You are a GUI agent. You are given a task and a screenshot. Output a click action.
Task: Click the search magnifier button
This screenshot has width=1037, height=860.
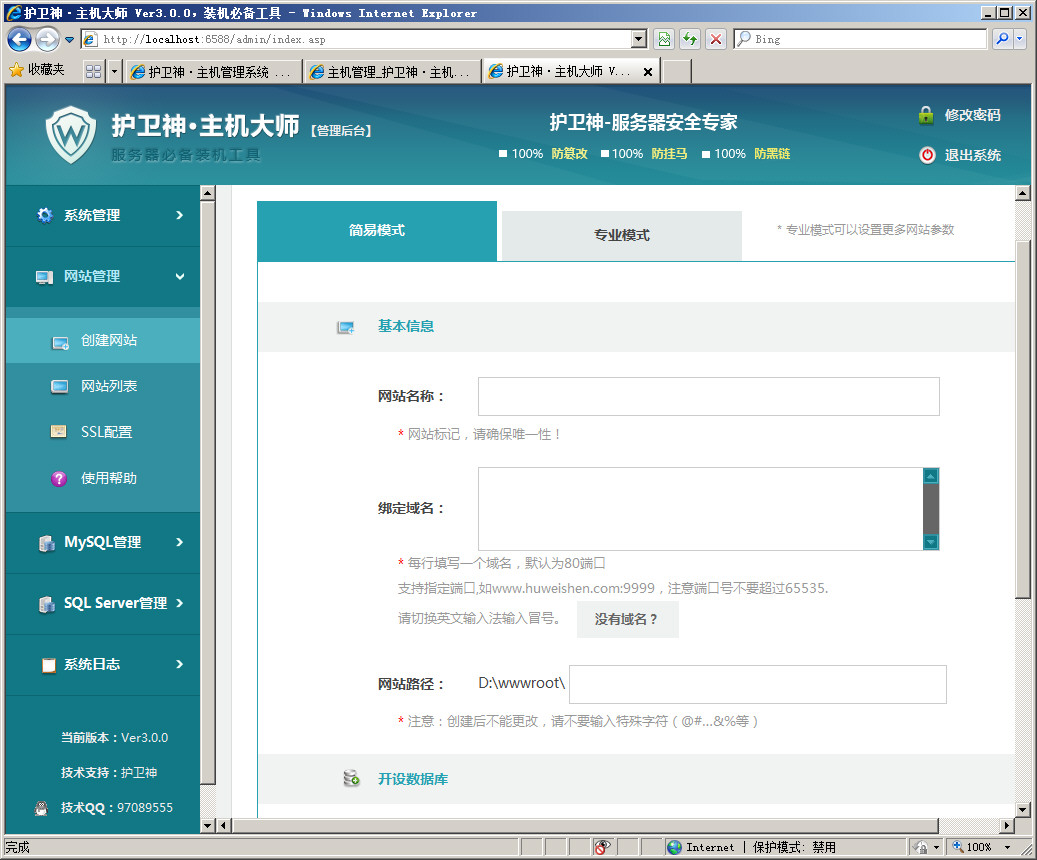(1003, 40)
